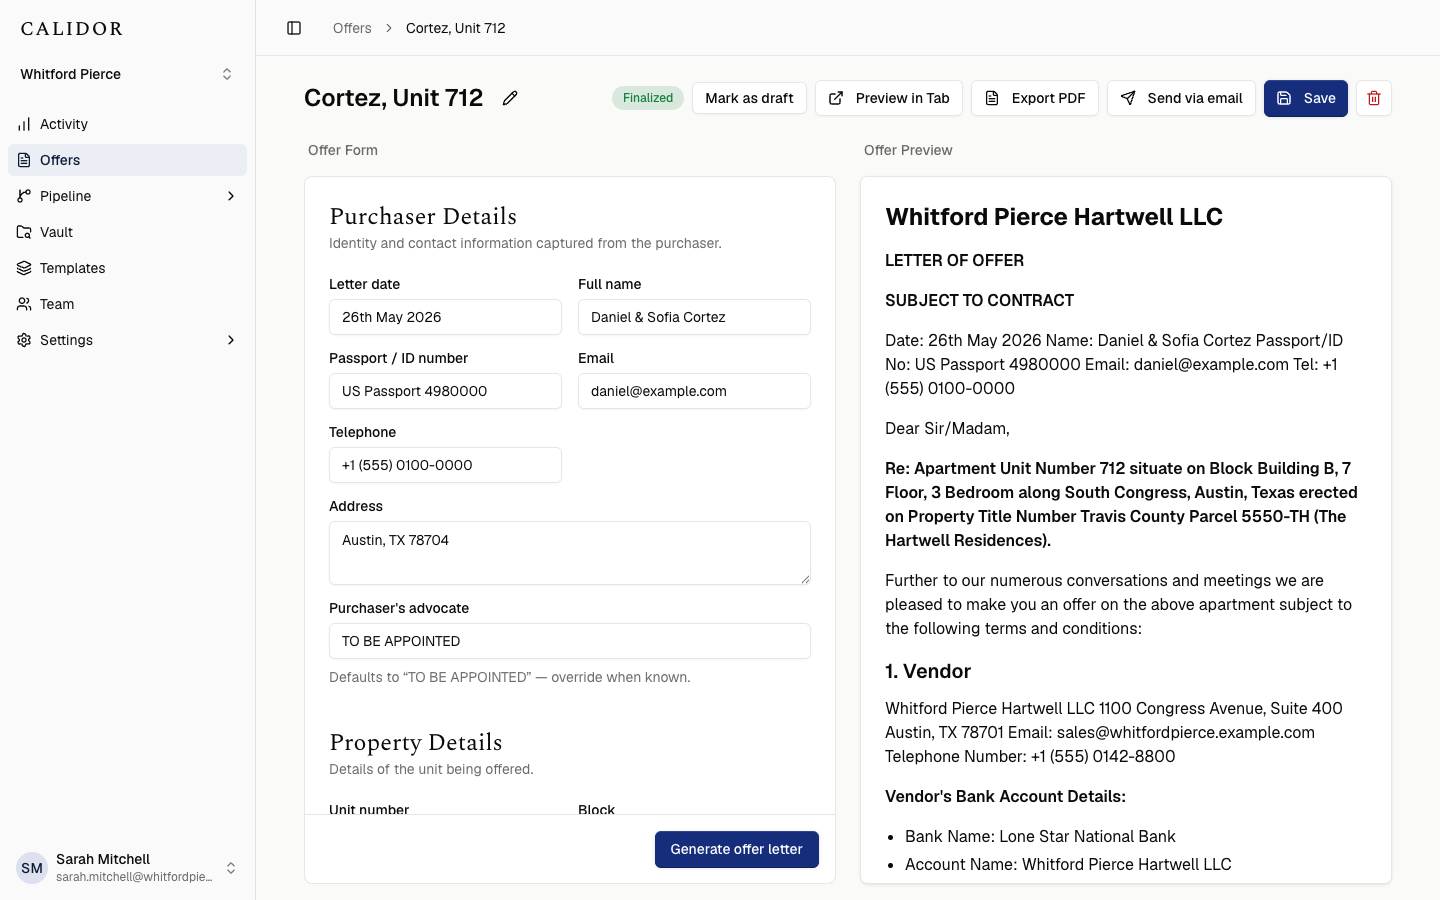Click the Pipeline branch icon
This screenshot has height=900, width=1440.
(x=24, y=196)
